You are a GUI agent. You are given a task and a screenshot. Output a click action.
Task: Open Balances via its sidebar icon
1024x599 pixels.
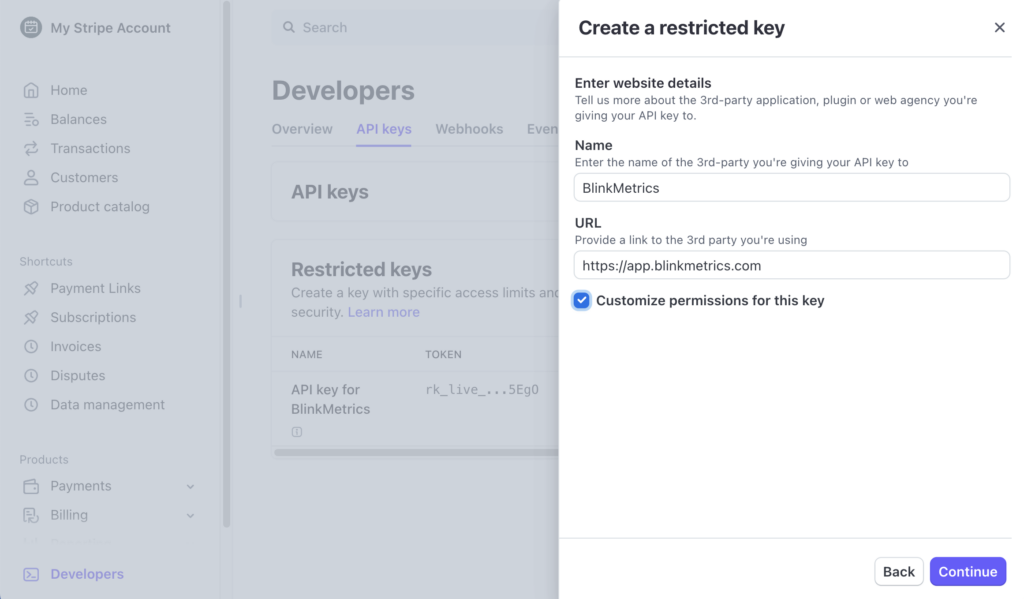click(x=32, y=119)
